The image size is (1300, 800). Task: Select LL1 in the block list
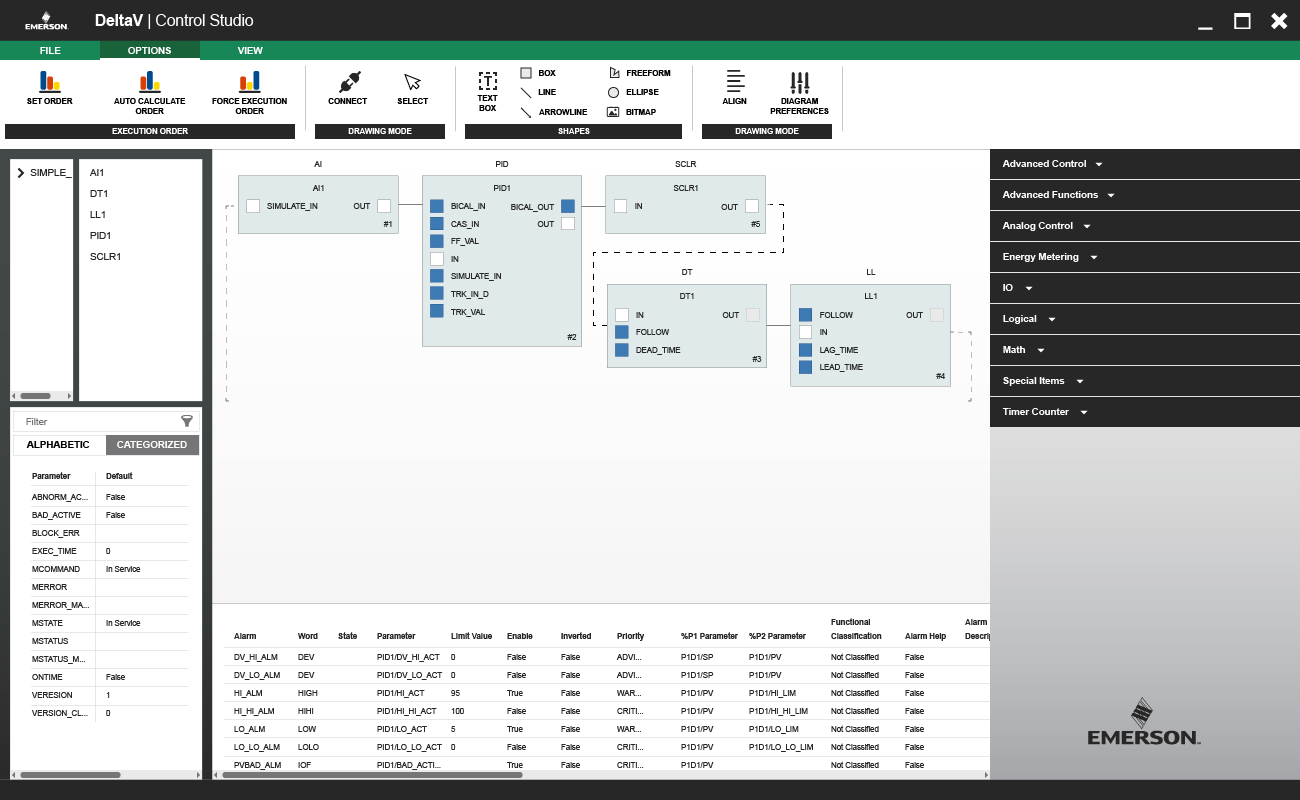(x=98, y=215)
